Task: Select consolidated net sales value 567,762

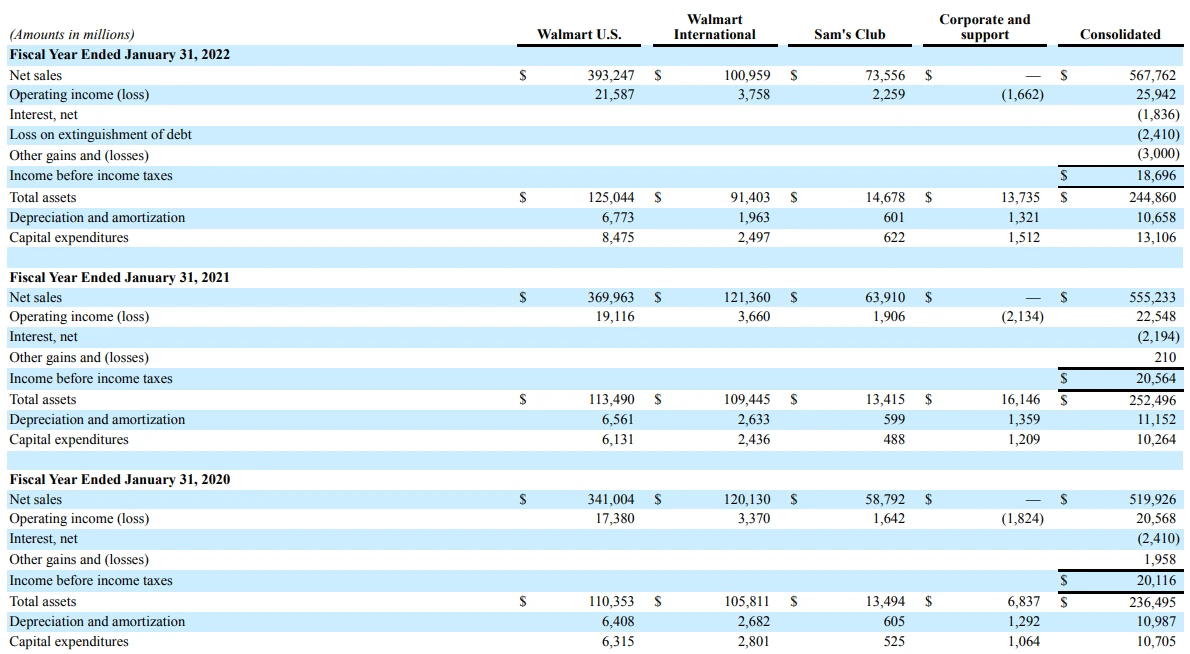Action: (1152, 75)
